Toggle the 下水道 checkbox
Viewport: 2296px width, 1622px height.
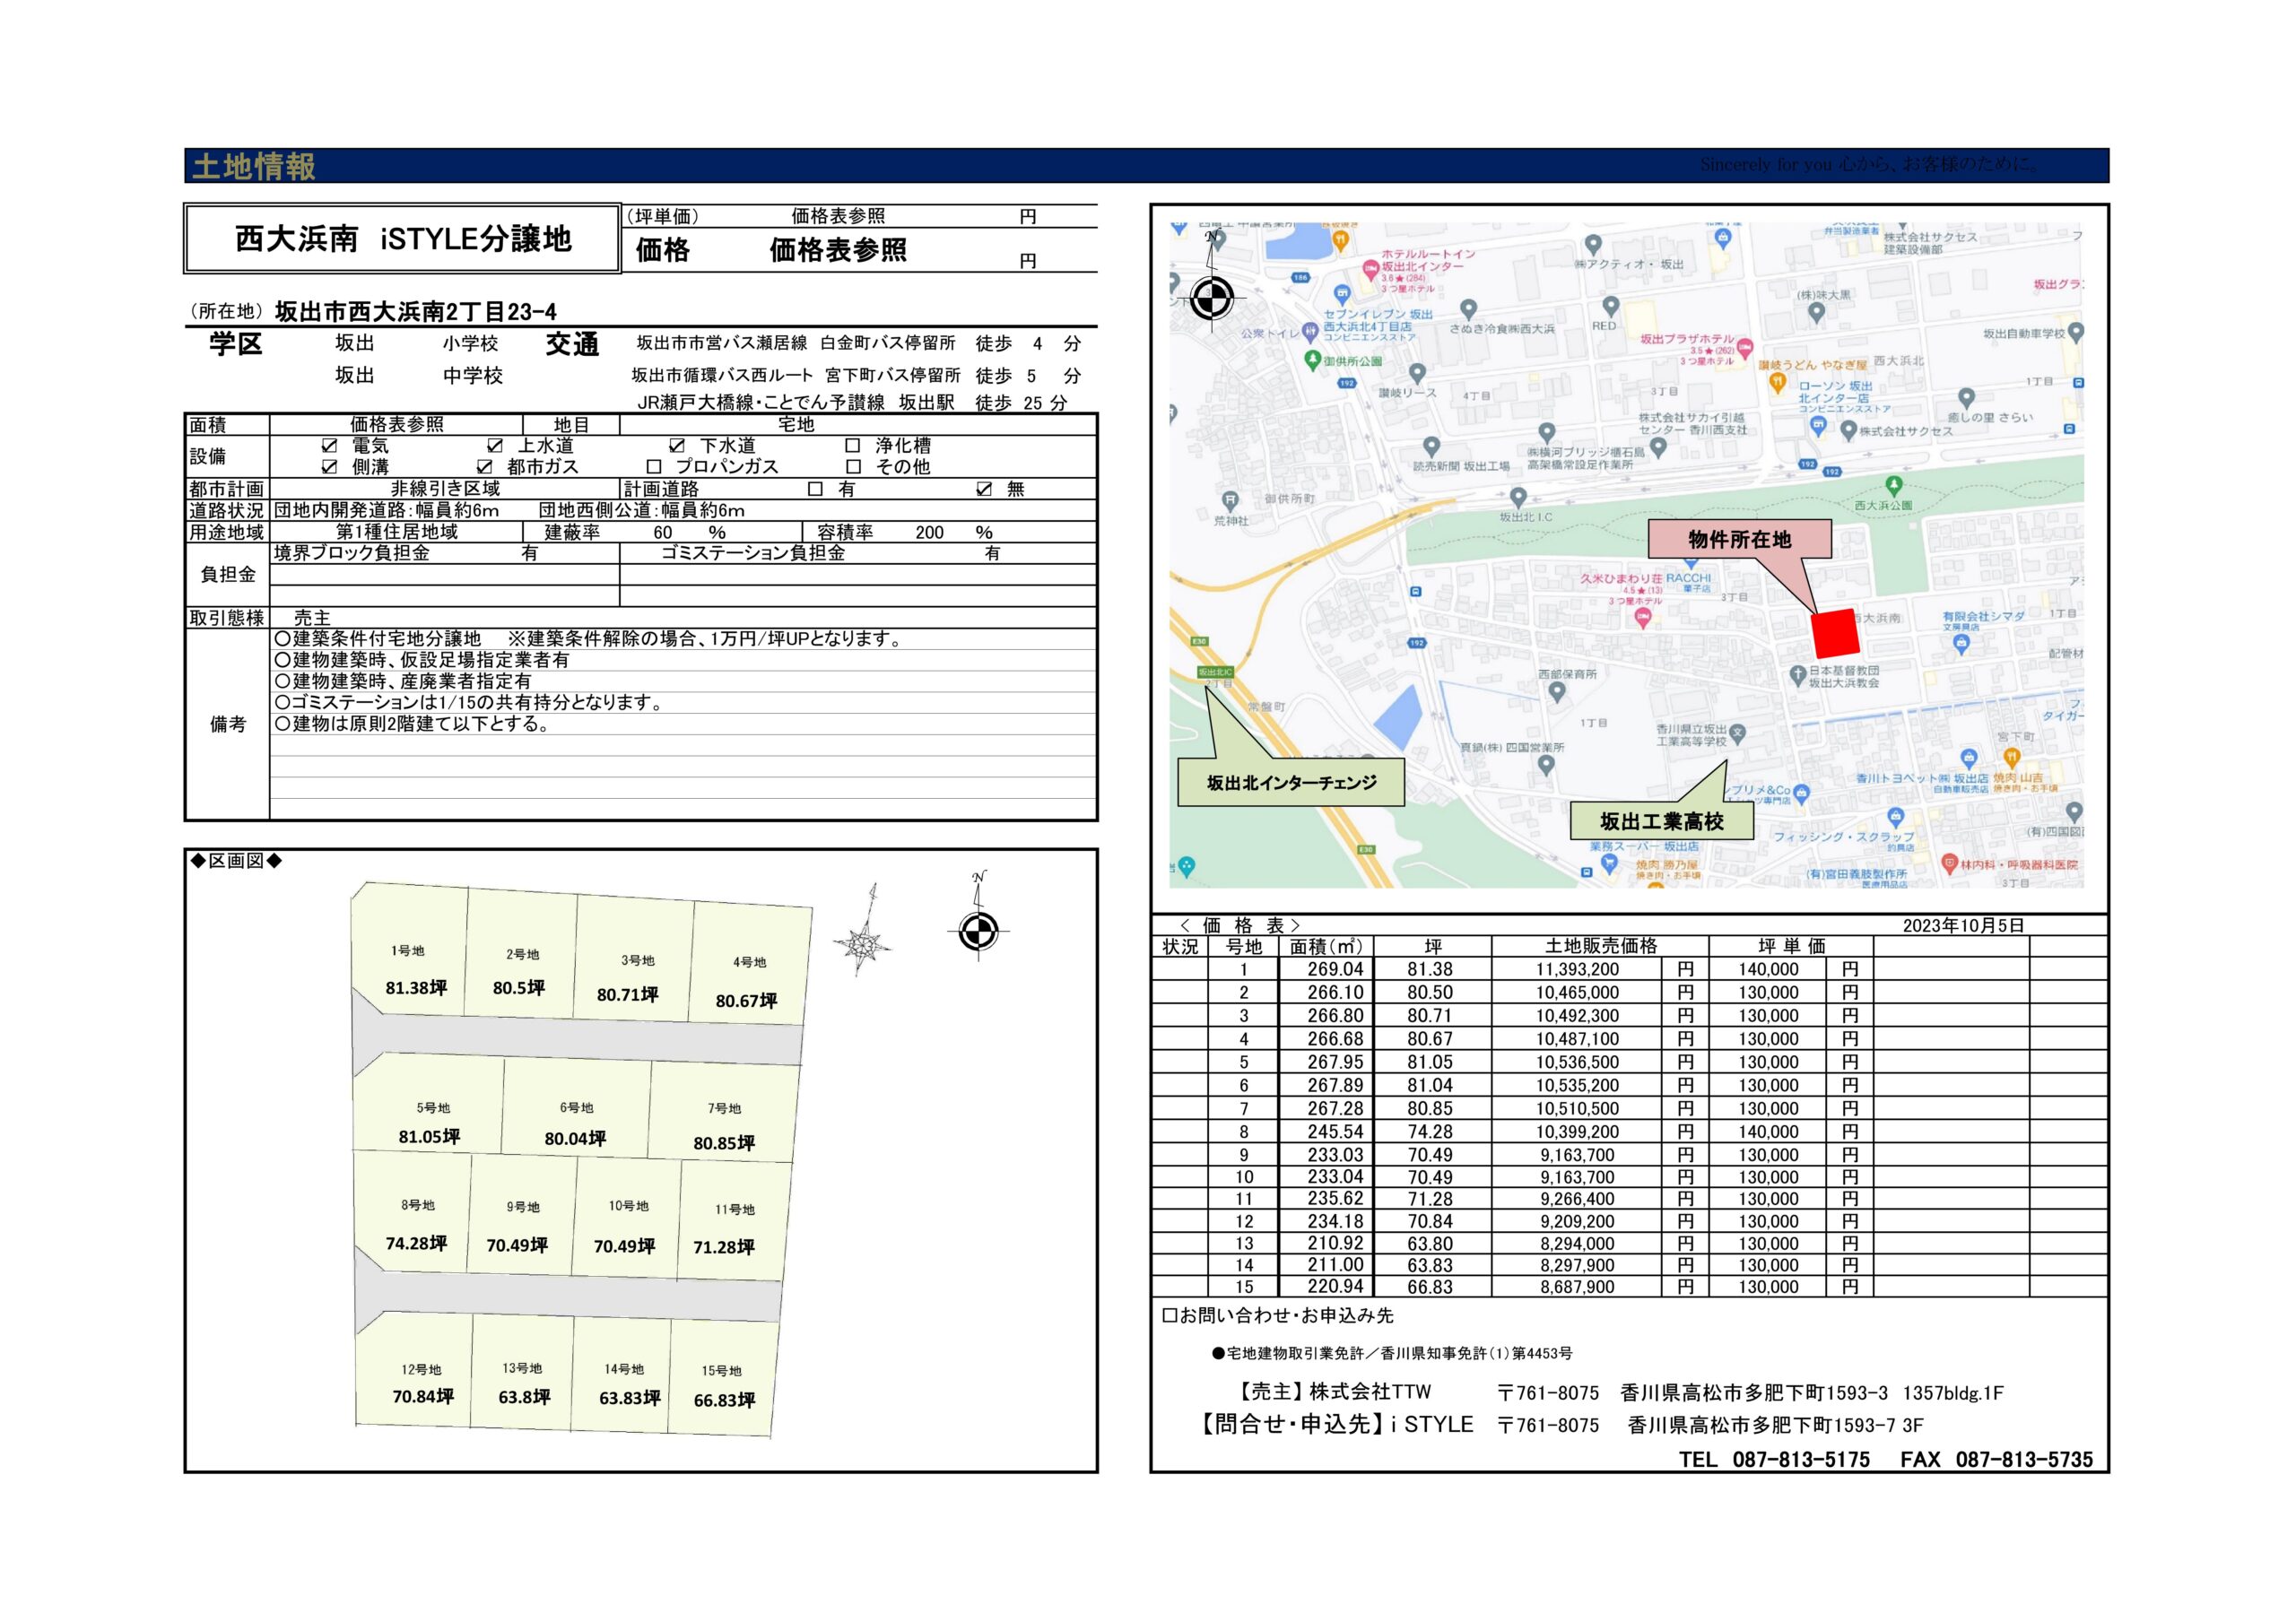click(x=676, y=446)
